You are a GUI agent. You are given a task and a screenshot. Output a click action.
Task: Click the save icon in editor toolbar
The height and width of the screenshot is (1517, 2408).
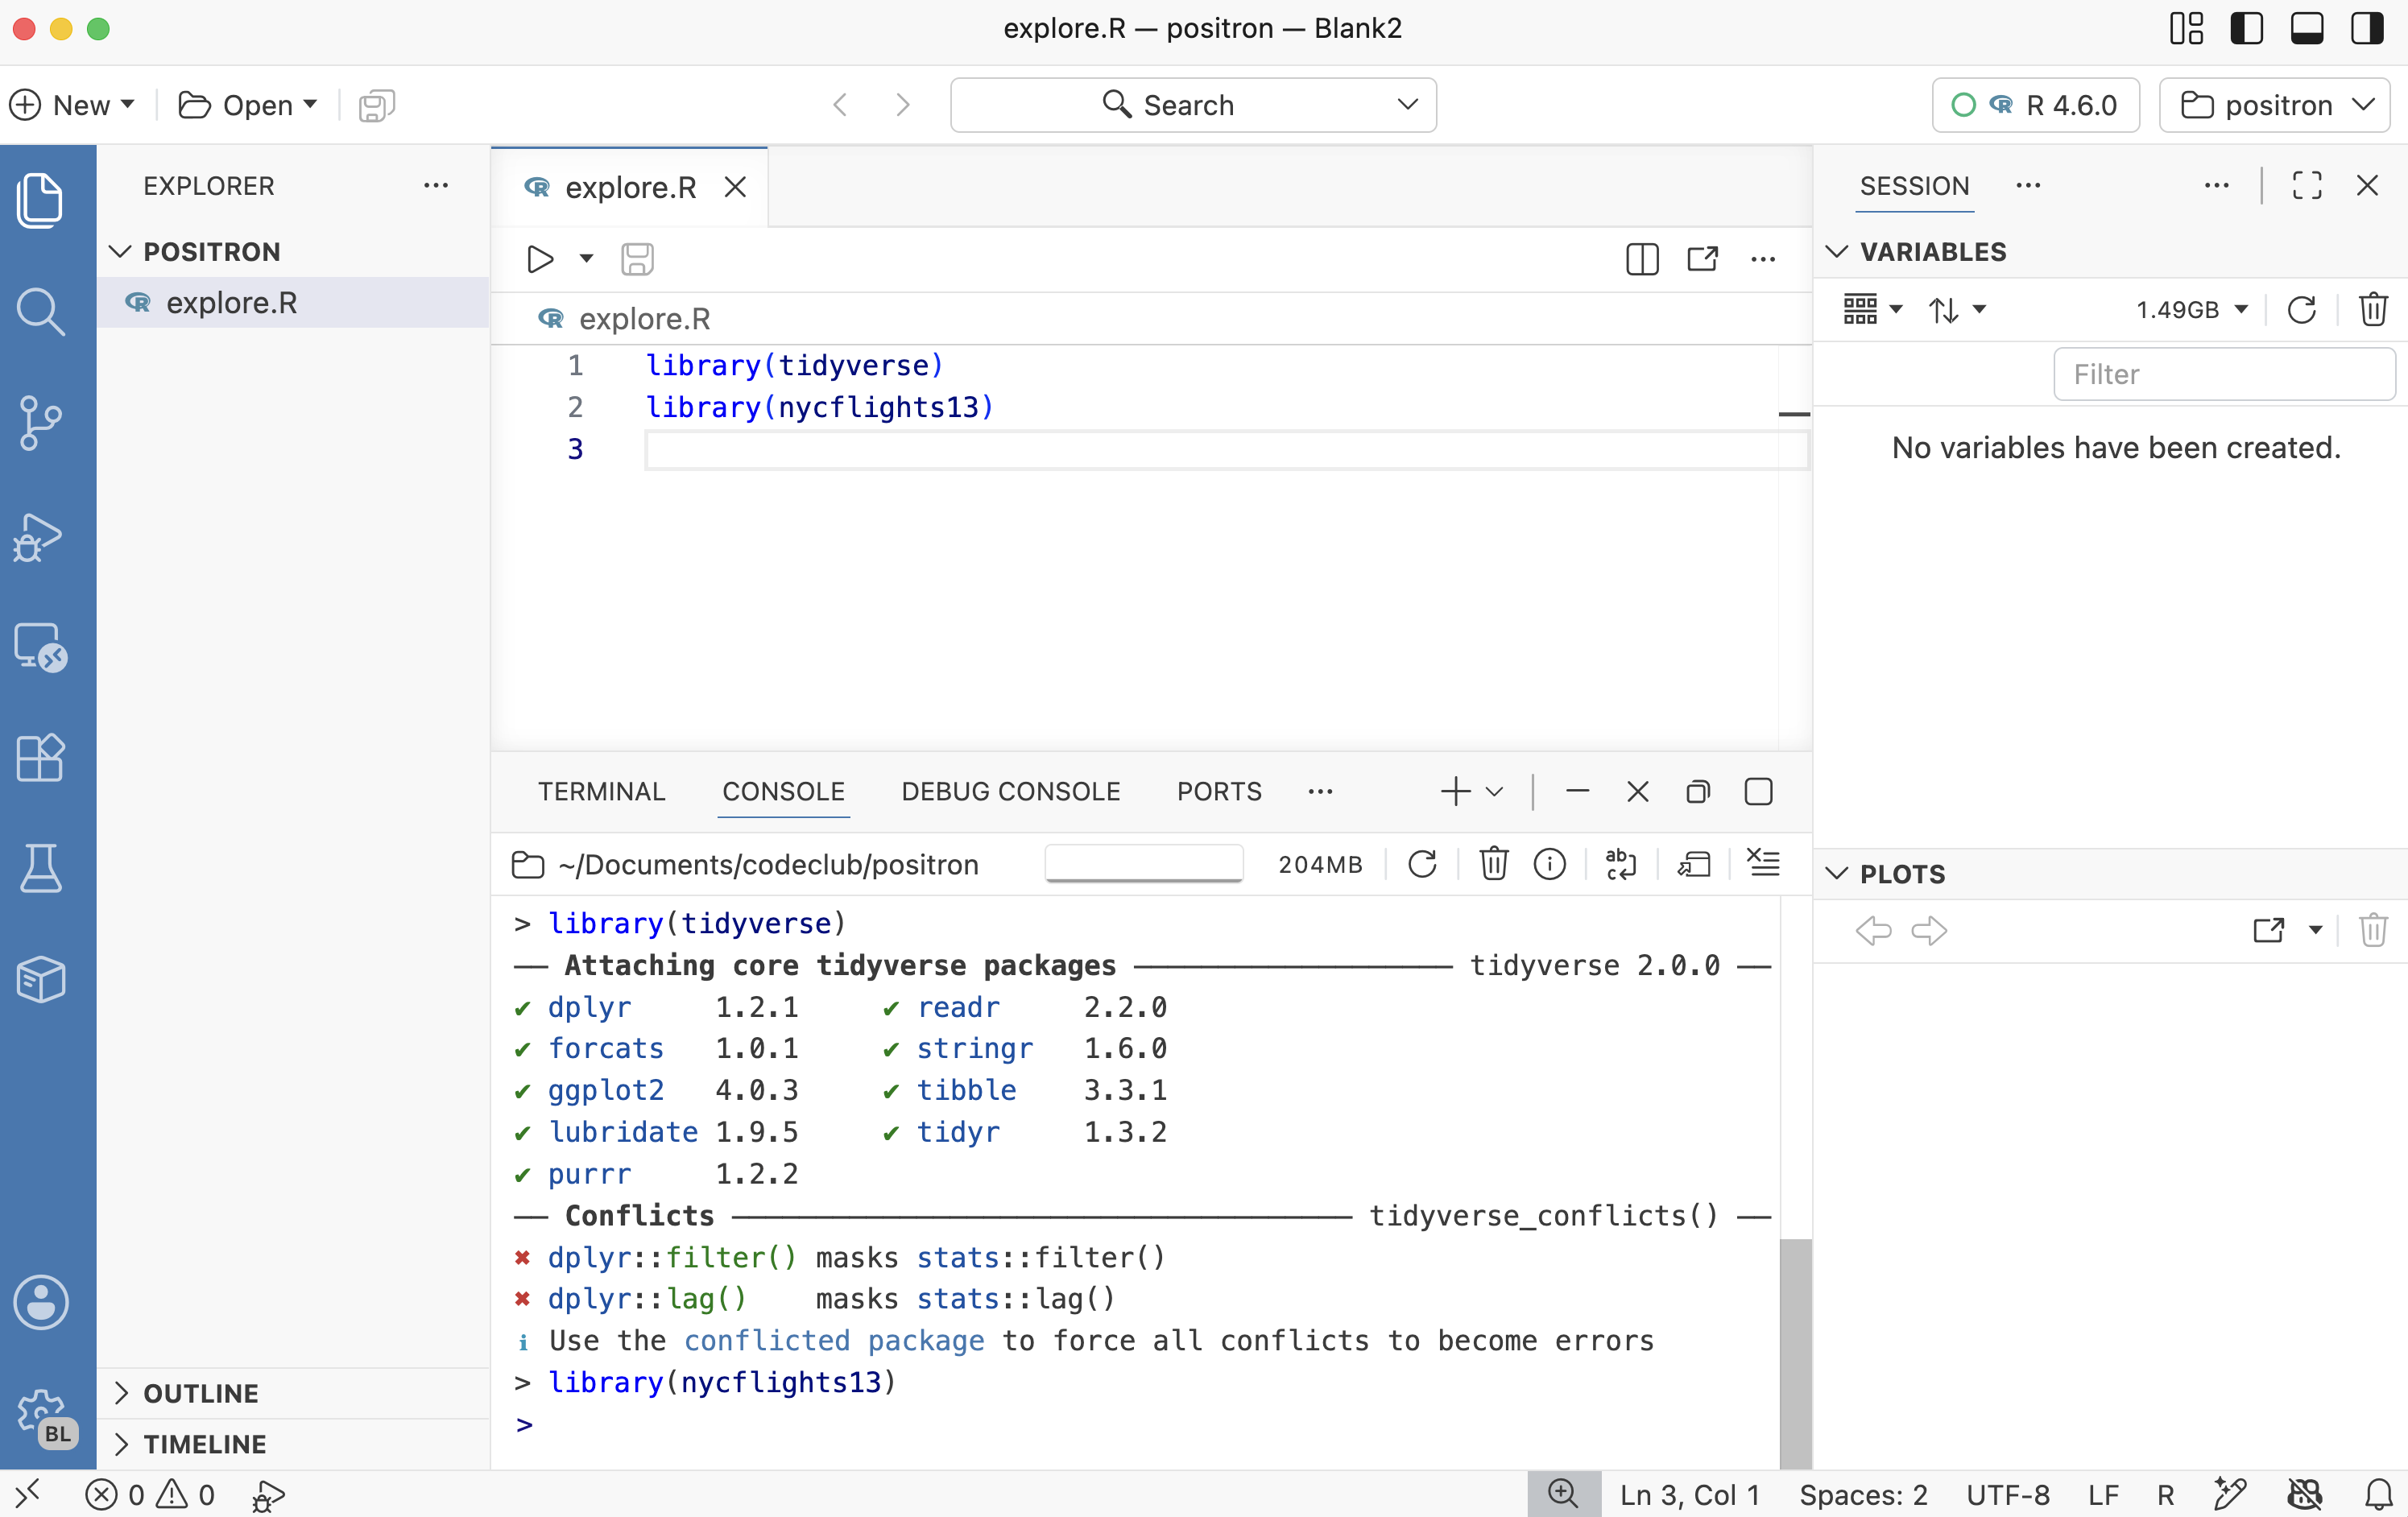pyautogui.click(x=637, y=259)
